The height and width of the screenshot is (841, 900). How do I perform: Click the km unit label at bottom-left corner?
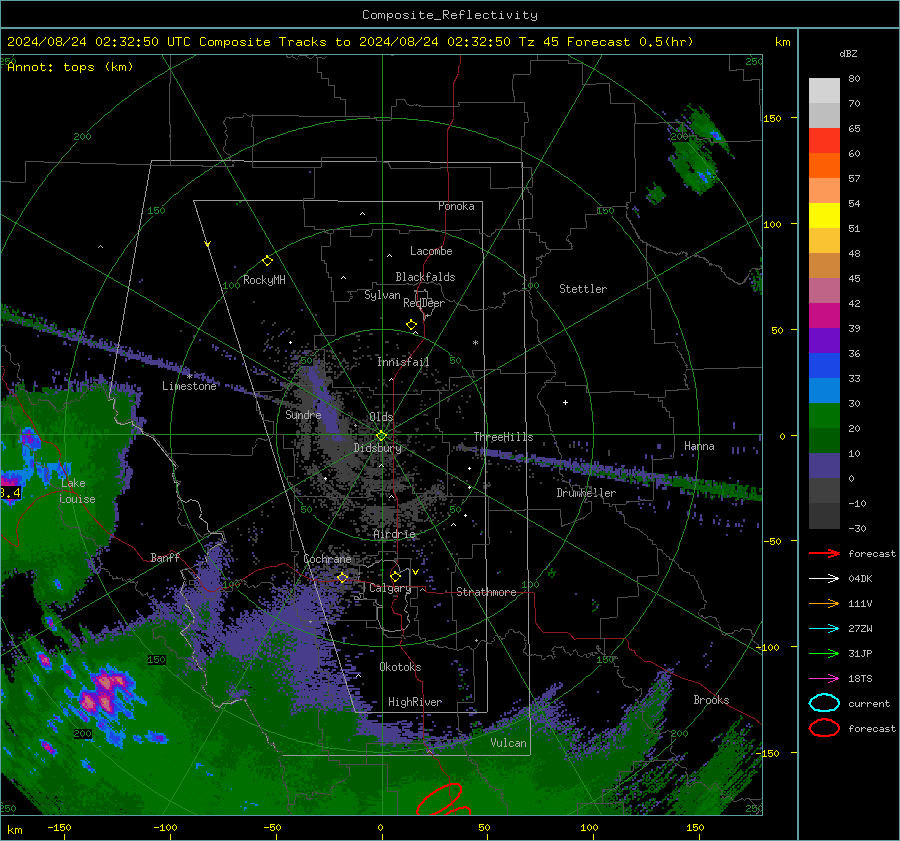coord(14,830)
